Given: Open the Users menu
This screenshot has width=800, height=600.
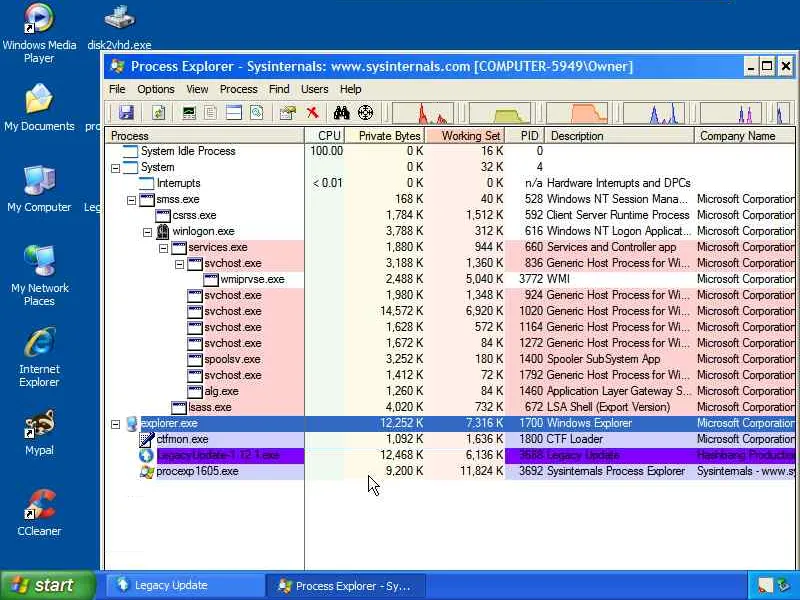Looking at the screenshot, I should coord(314,89).
